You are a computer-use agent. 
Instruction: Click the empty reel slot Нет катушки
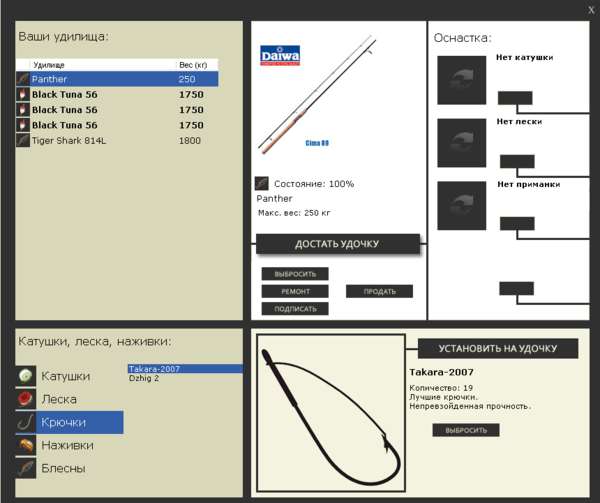pos(462,80)
